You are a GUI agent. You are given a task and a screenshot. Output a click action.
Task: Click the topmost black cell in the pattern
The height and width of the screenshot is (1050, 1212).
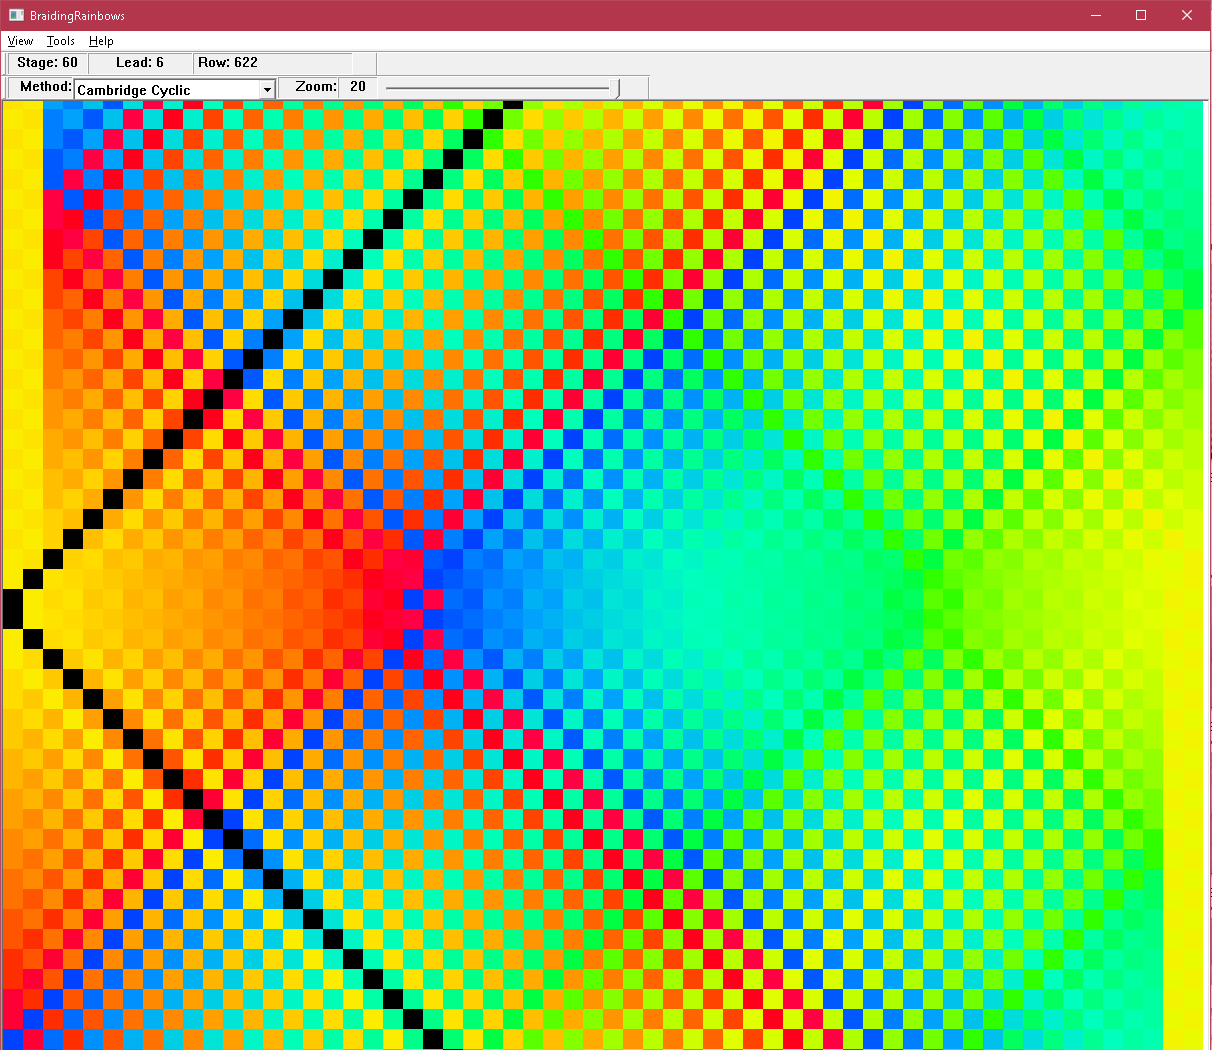513,104
